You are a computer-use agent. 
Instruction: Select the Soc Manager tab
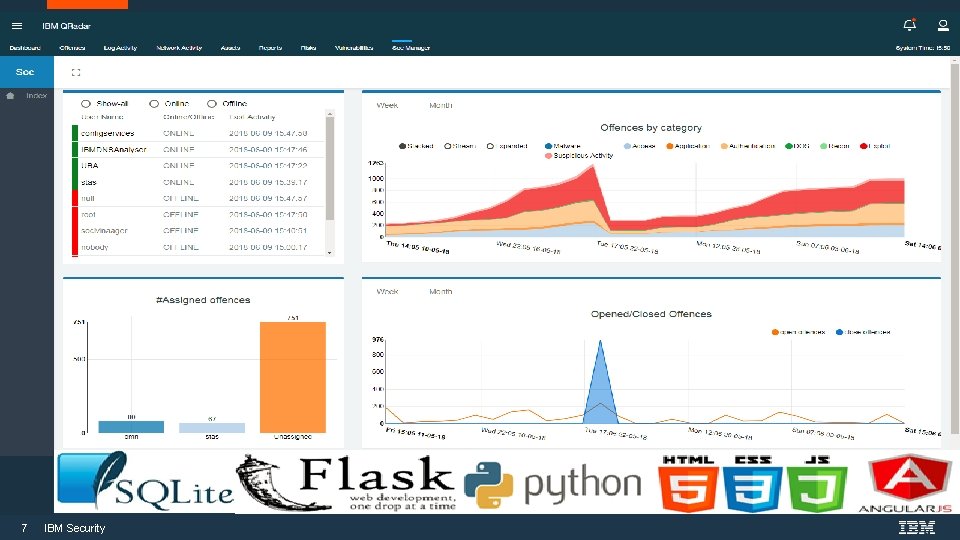[x=411, y=48]
